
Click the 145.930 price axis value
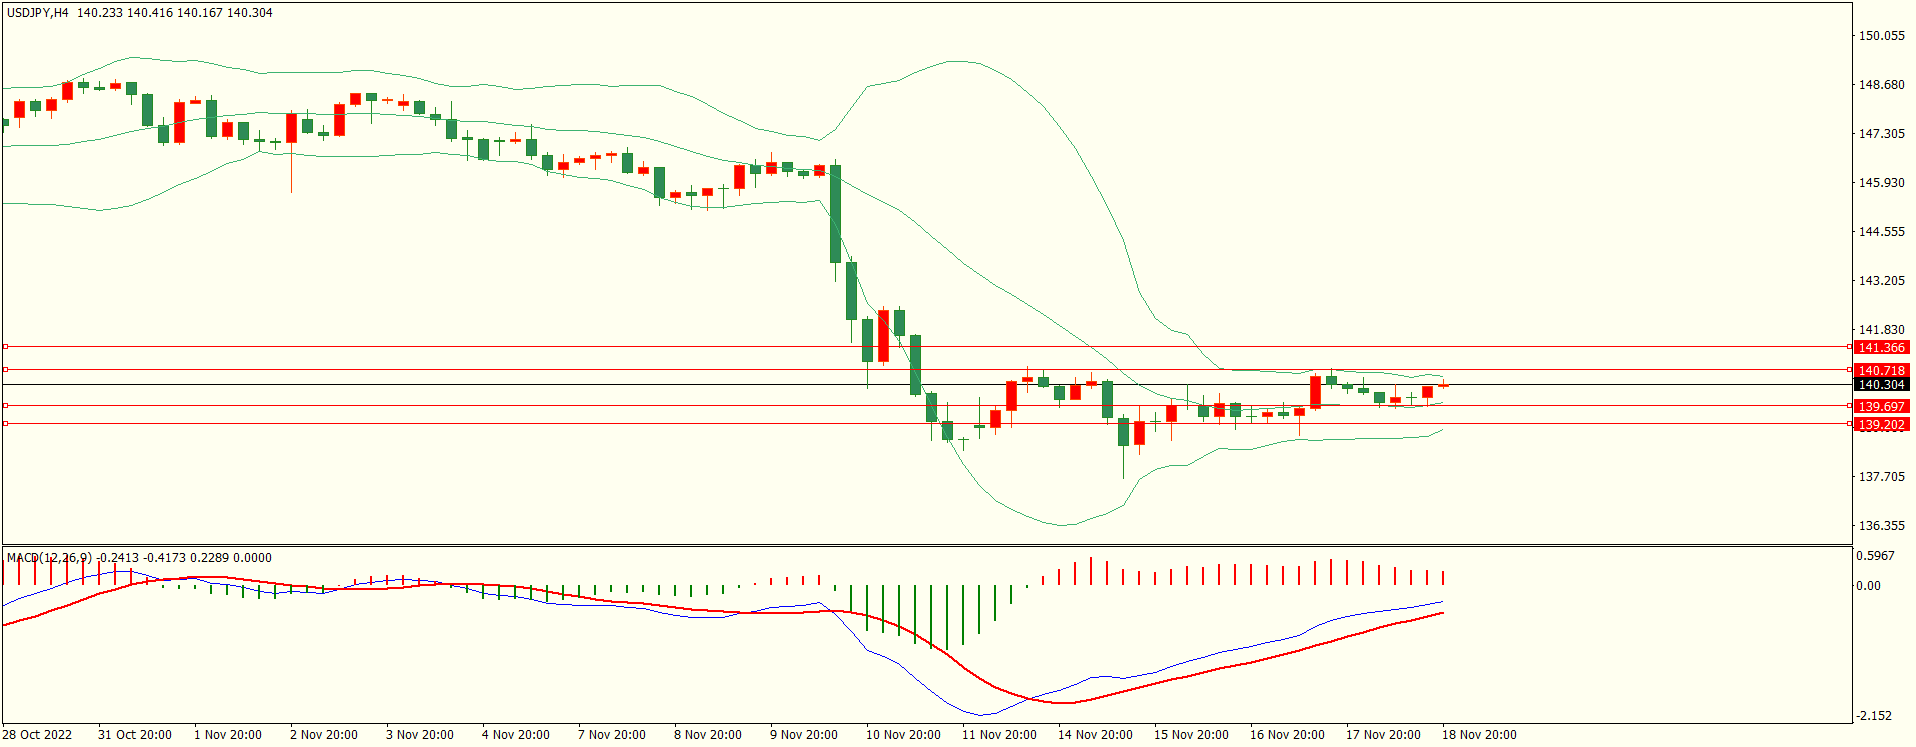pyautogui.click(x=1881, y=183)
